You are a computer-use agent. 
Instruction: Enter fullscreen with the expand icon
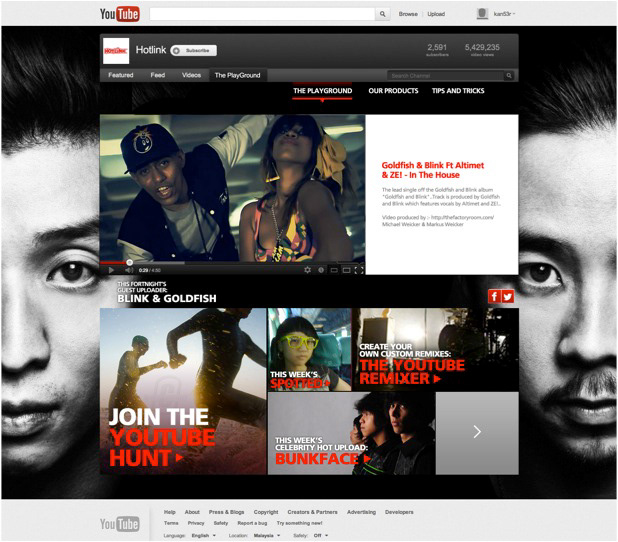[359, 270]
